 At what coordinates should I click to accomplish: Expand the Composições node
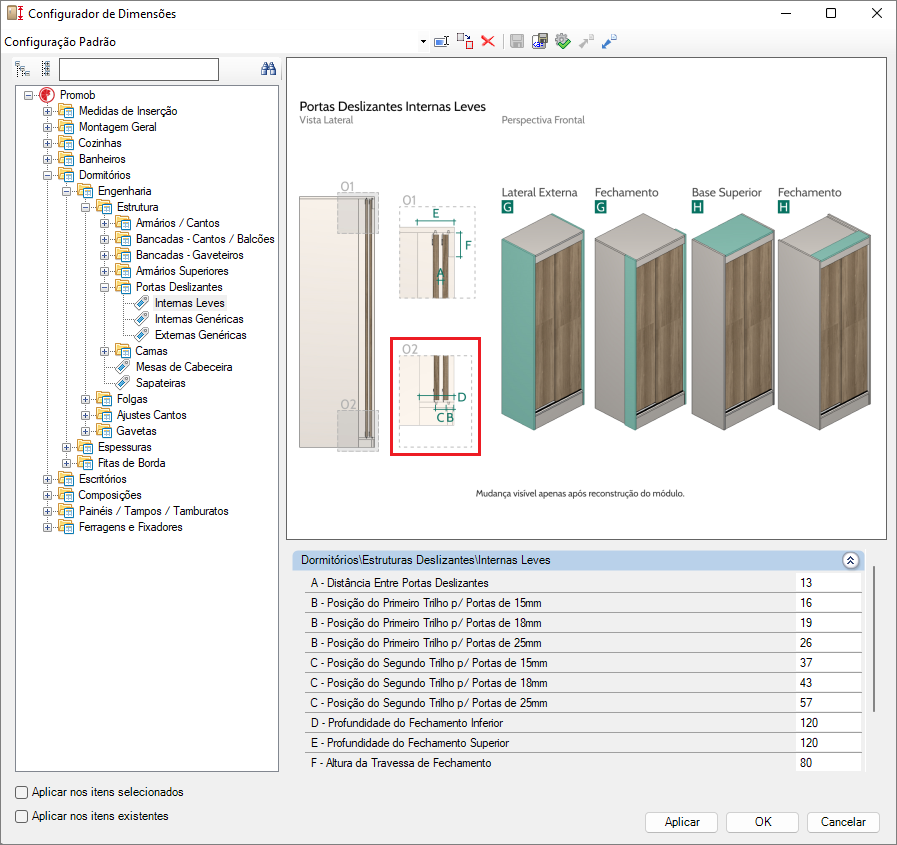pyautogui.click(x=47, y=495)
